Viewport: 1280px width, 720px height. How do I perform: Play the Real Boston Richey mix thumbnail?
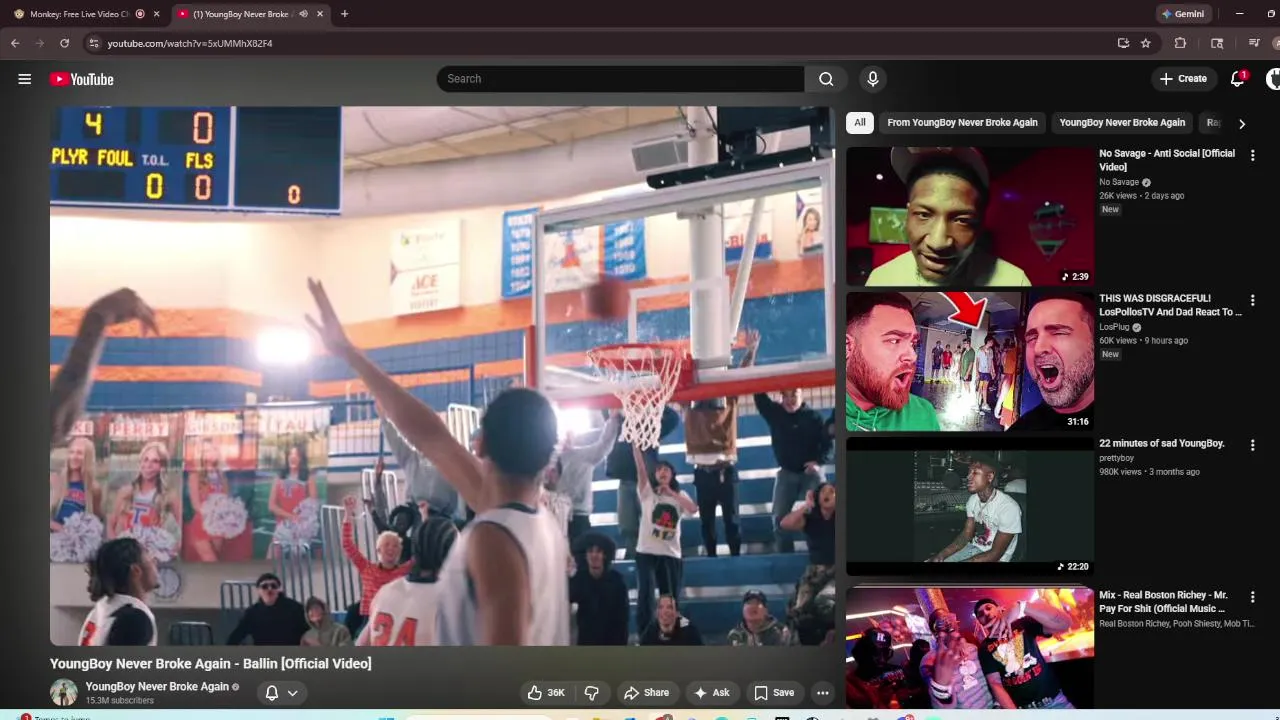tap(970, 648)
